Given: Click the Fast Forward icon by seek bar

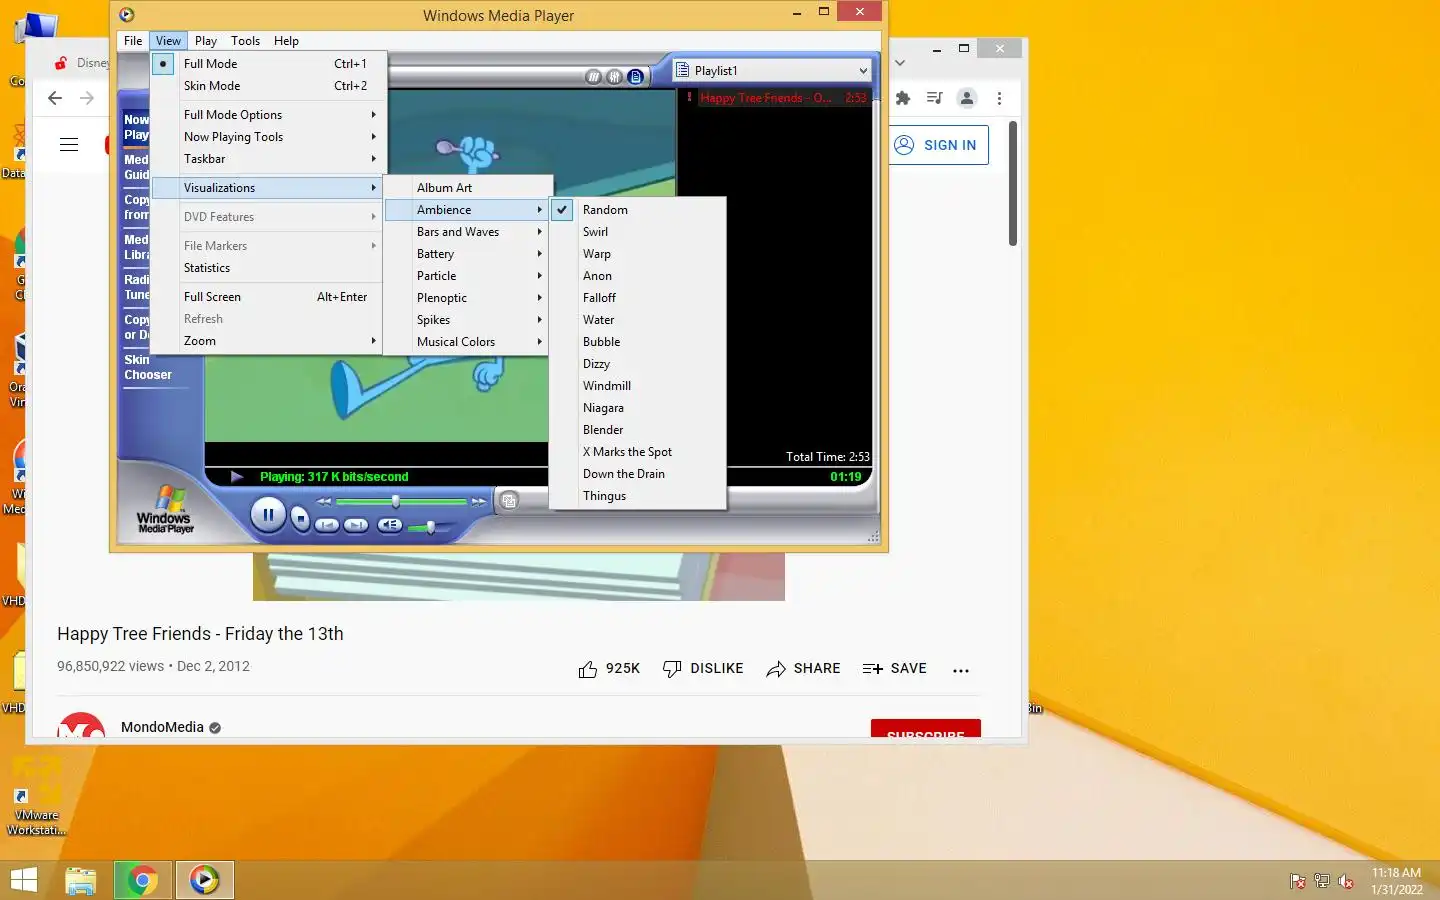Looking at the screenshot, I should [x=479, y=502].
